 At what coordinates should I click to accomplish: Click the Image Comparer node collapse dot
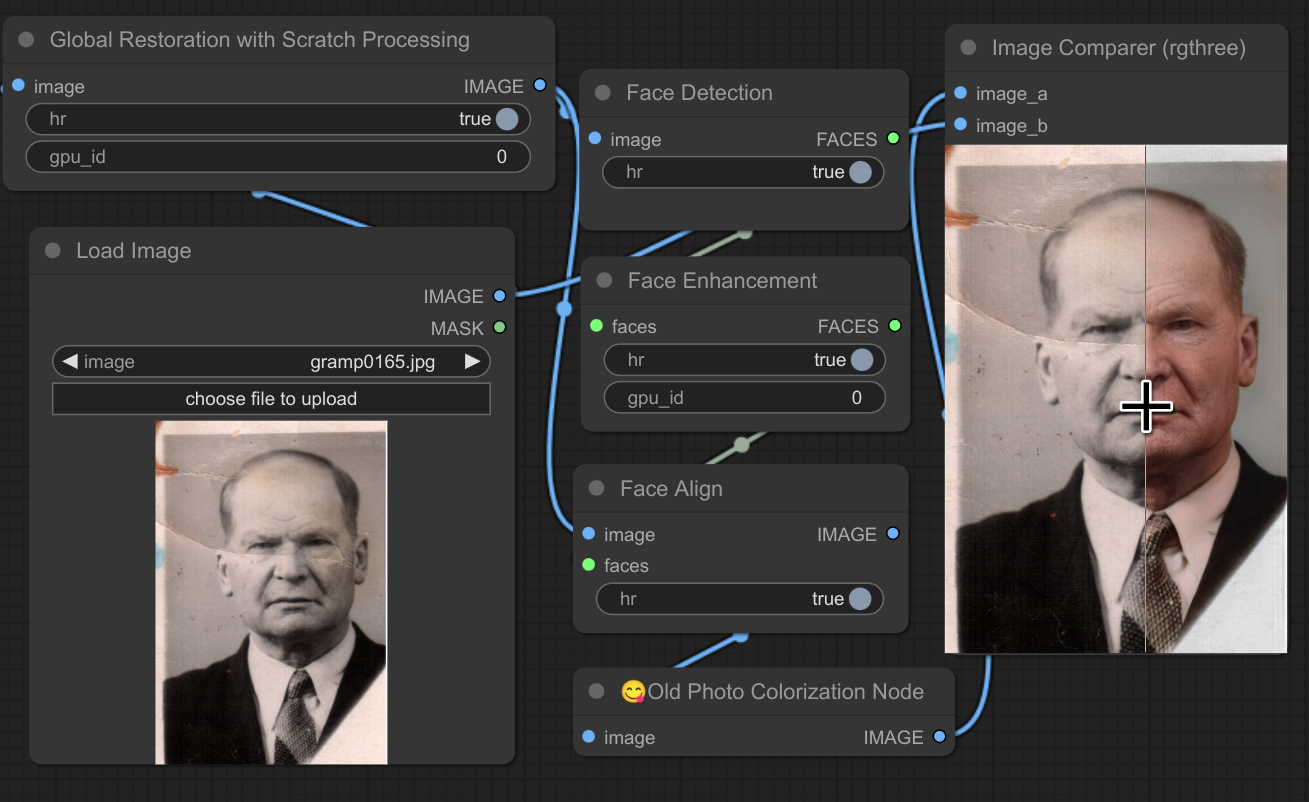point(968,48)
